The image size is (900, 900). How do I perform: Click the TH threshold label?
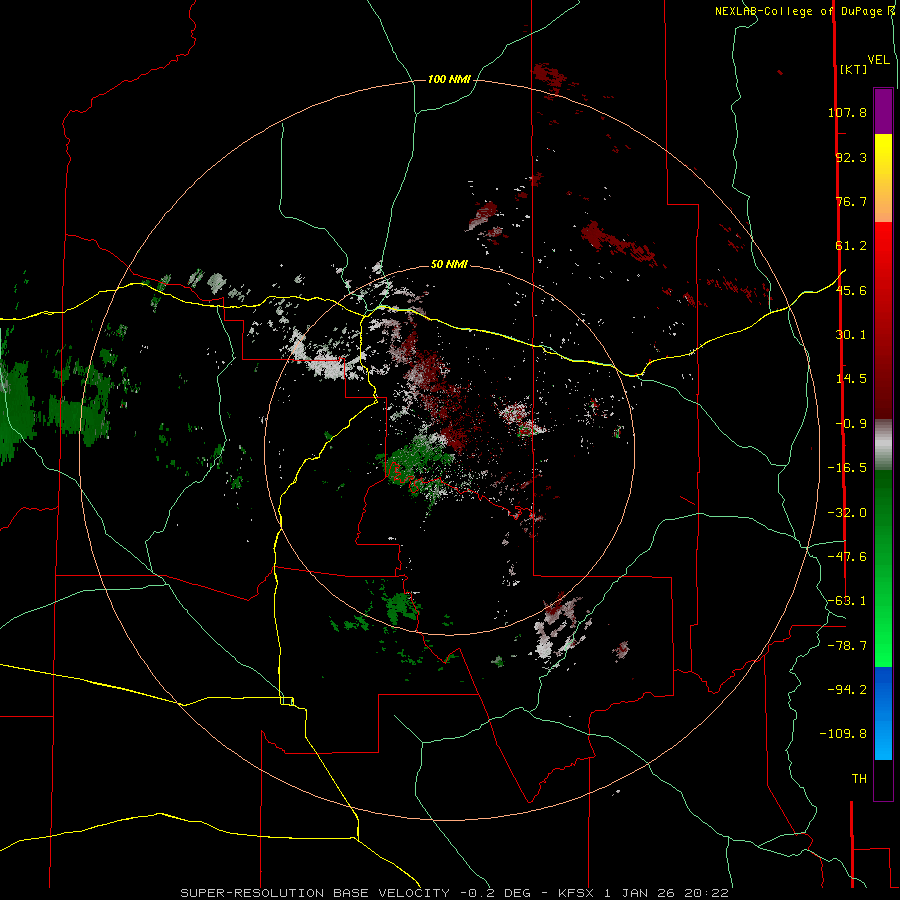pyautogui.click(x=859, y=779)
